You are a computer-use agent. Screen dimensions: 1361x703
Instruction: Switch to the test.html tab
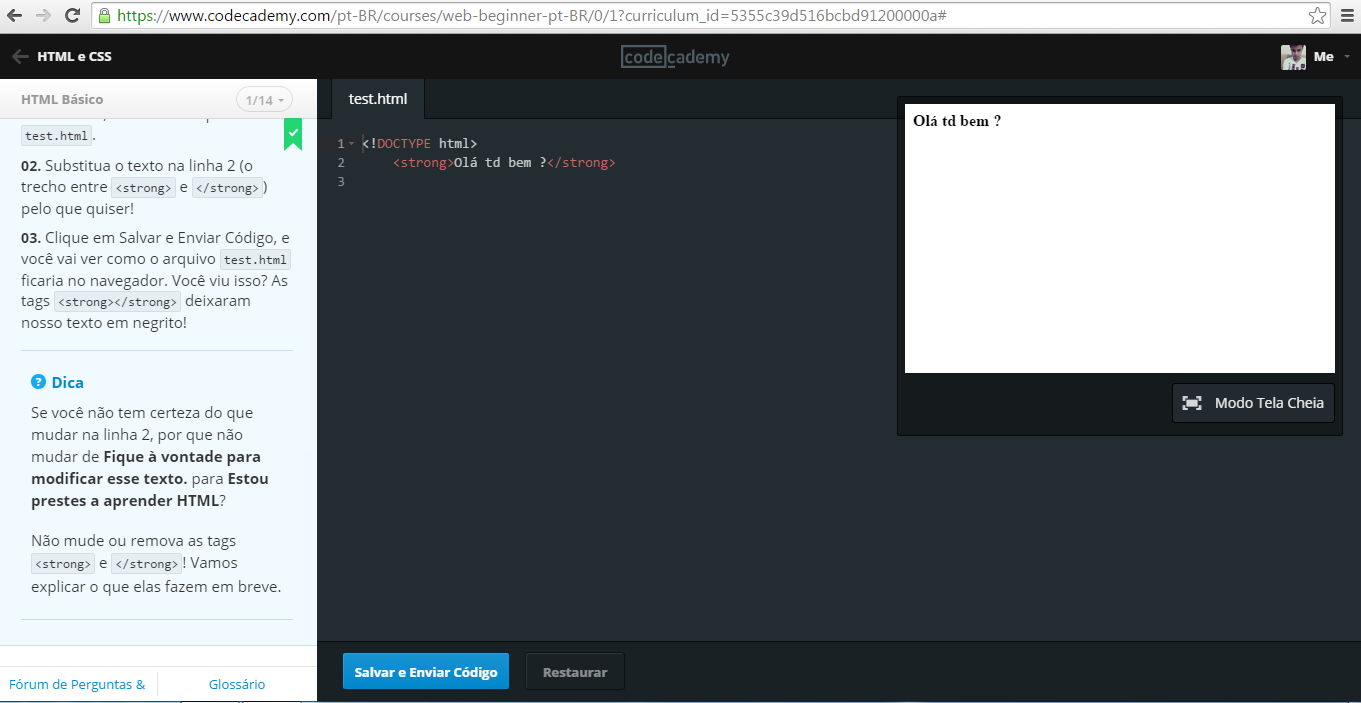point(377,99)
